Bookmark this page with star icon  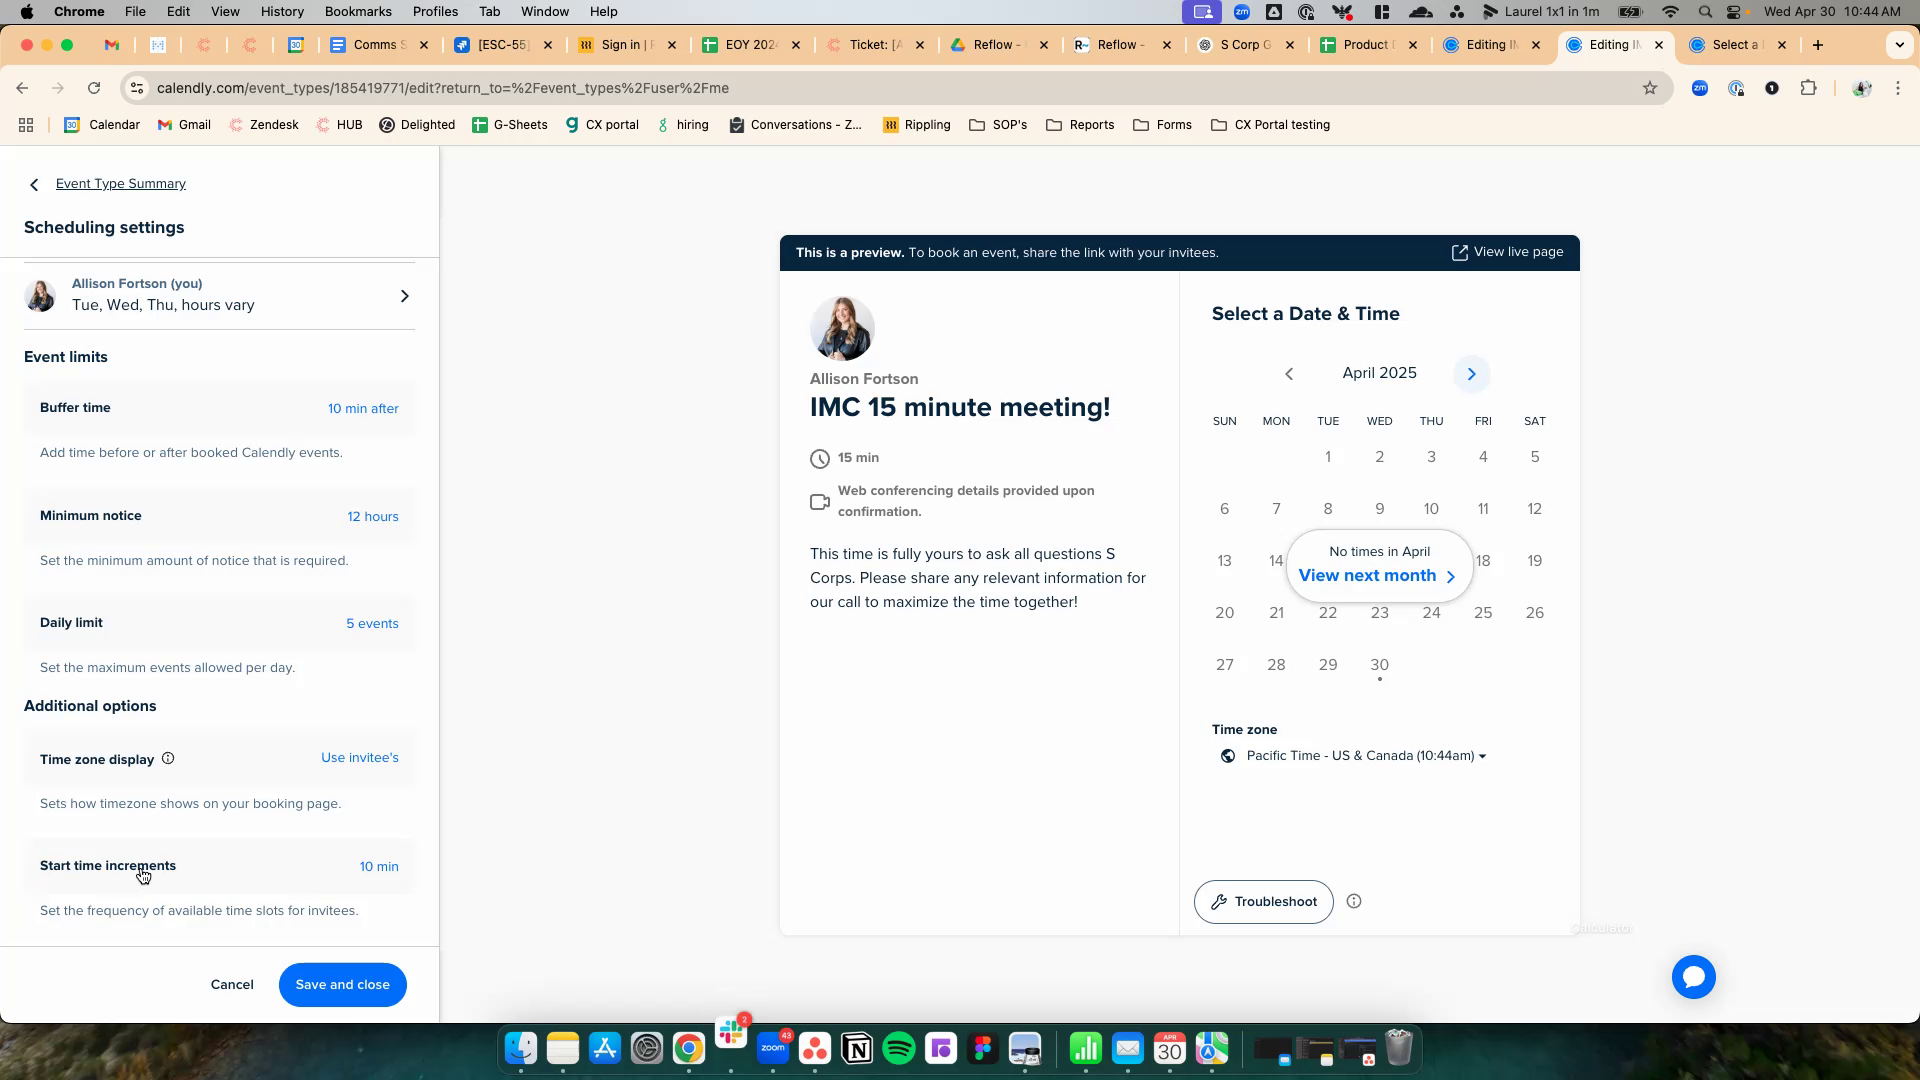pyautogui.click(x=1650, y=88)
